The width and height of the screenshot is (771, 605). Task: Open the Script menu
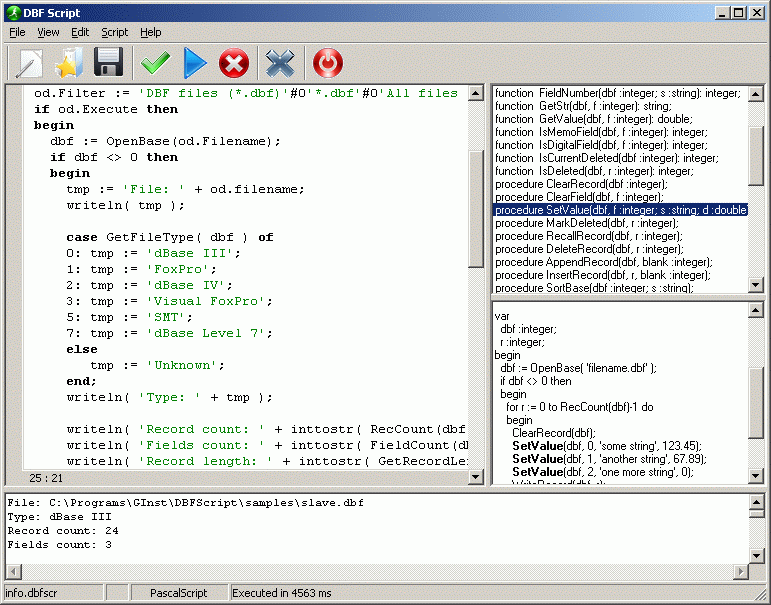114,32
